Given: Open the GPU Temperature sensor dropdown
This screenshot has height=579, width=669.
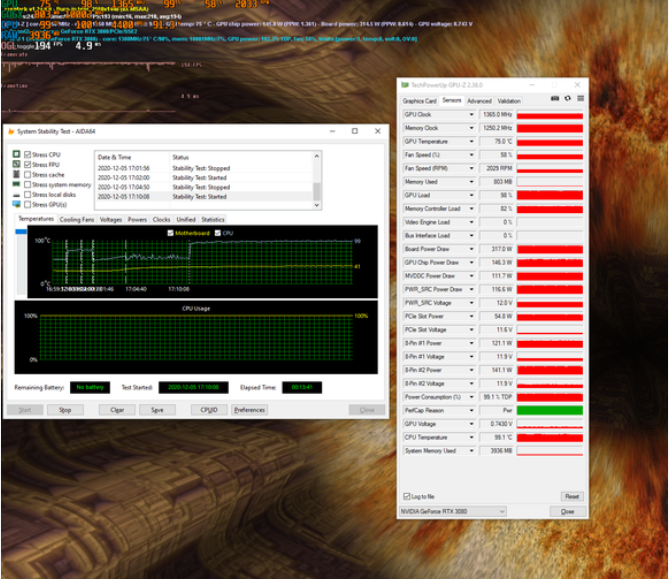Looking at the screenshot, I should 471,141.
